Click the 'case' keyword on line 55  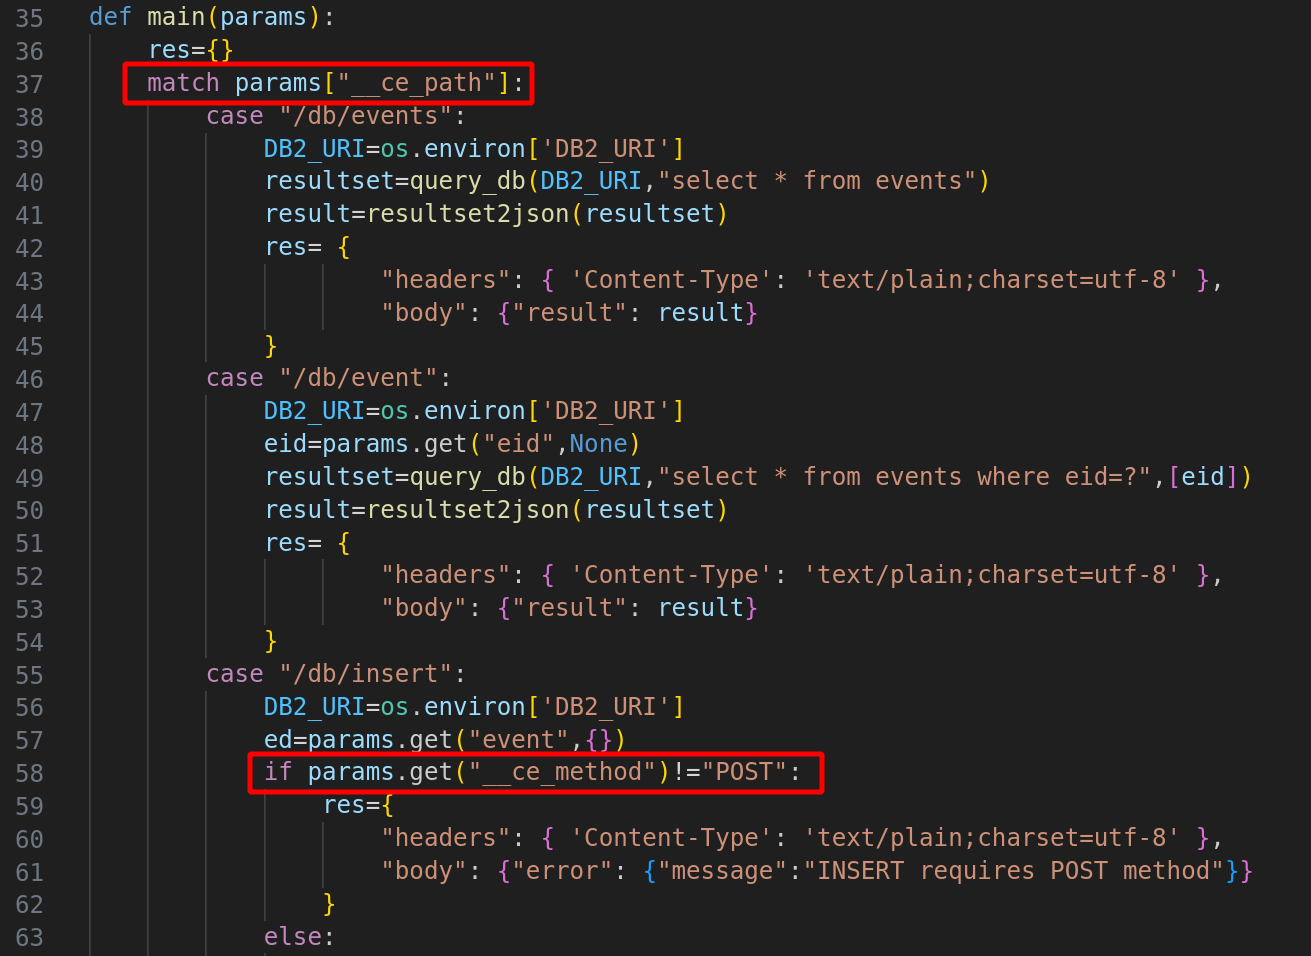(235, 674)
